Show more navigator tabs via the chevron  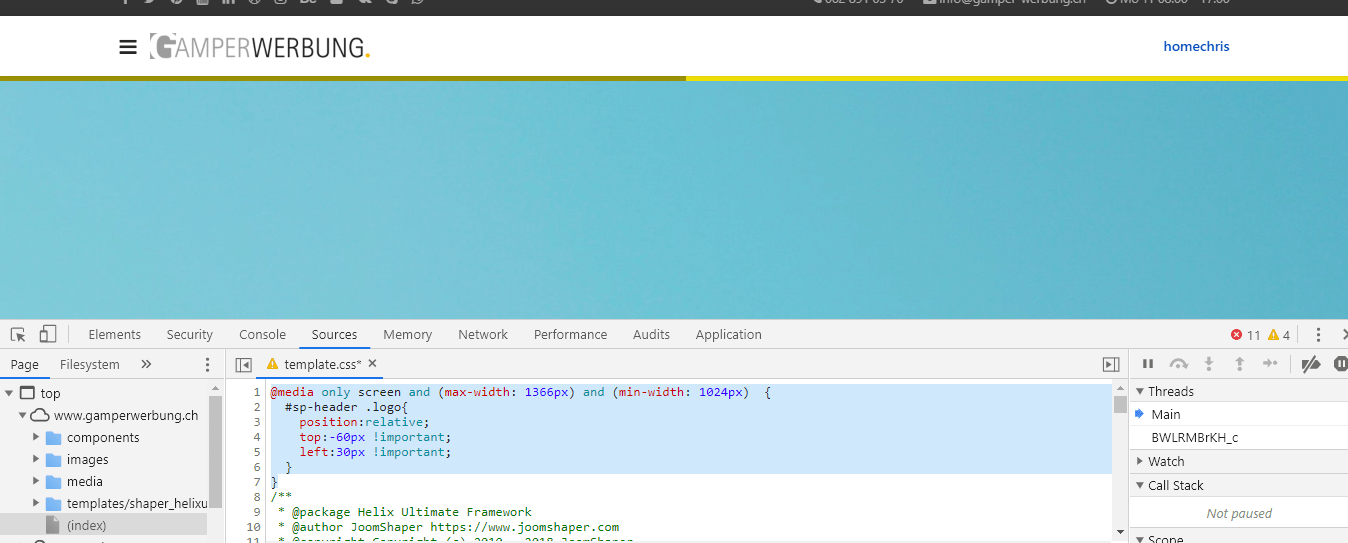pos(146,365)
